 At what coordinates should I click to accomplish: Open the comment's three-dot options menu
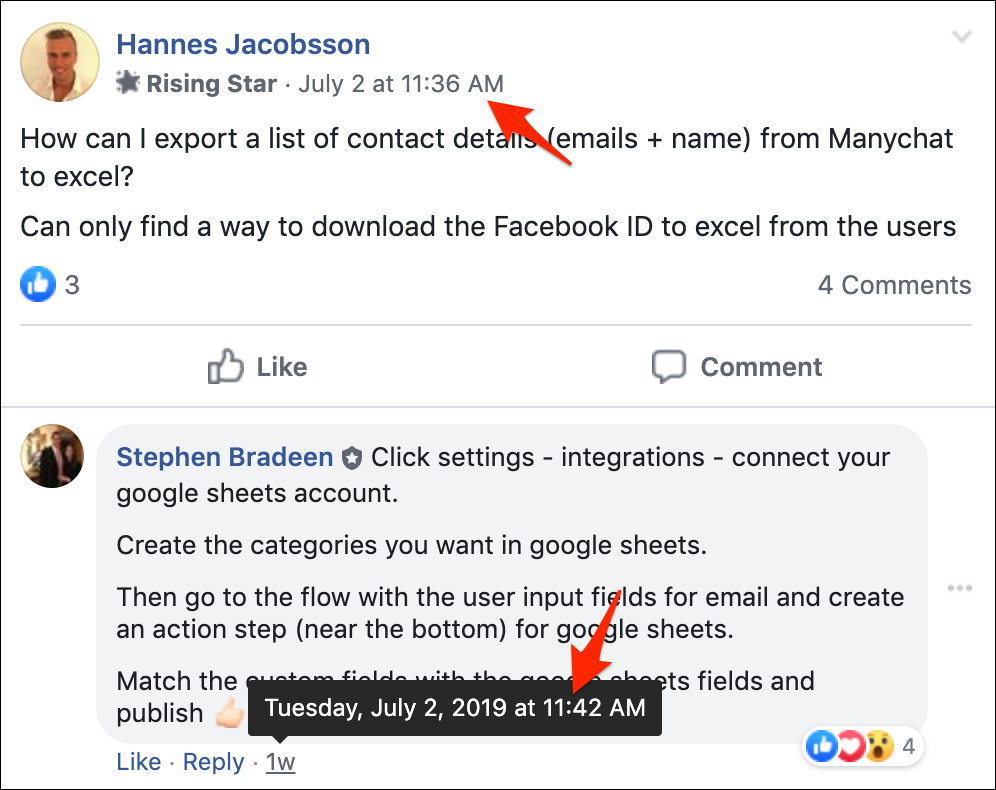click(x=959, y=588)
